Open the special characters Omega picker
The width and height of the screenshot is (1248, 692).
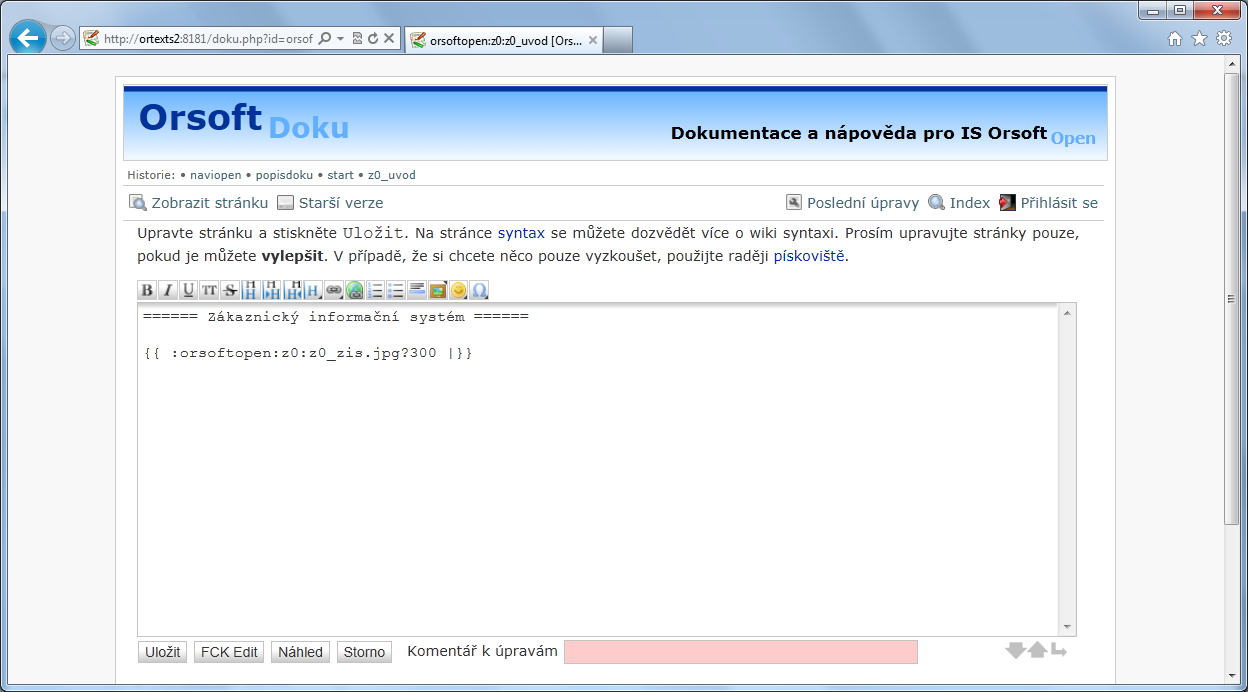pyautogui.click(x=479, y=291)
